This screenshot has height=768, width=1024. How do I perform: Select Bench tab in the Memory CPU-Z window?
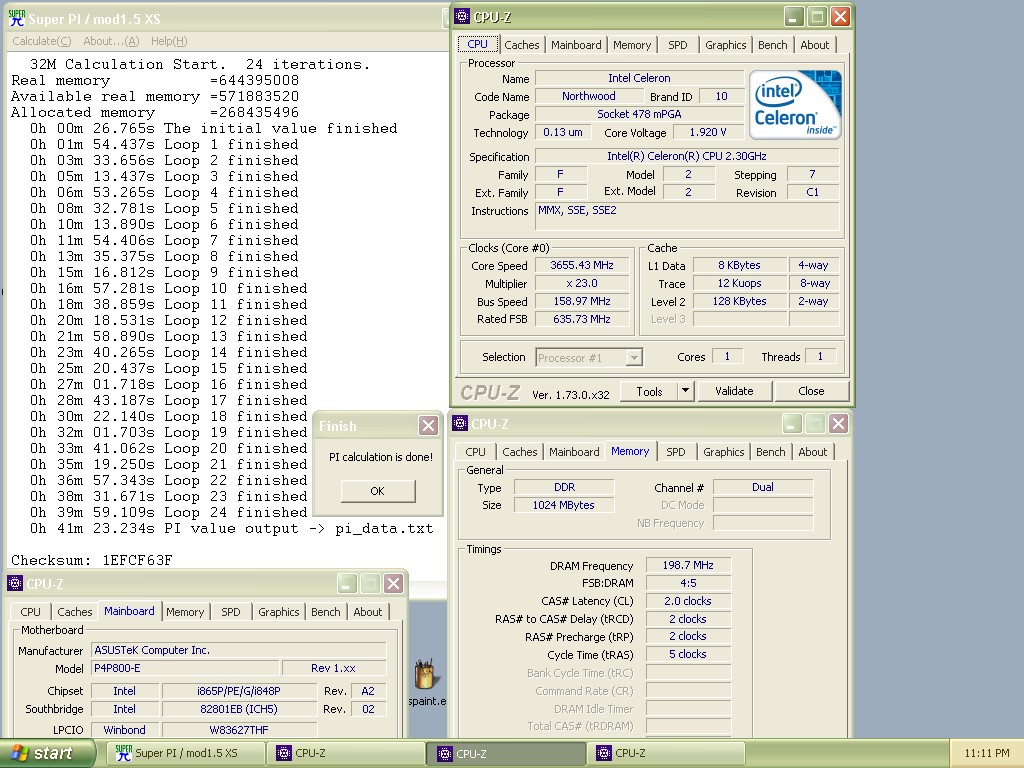point(771,452)
